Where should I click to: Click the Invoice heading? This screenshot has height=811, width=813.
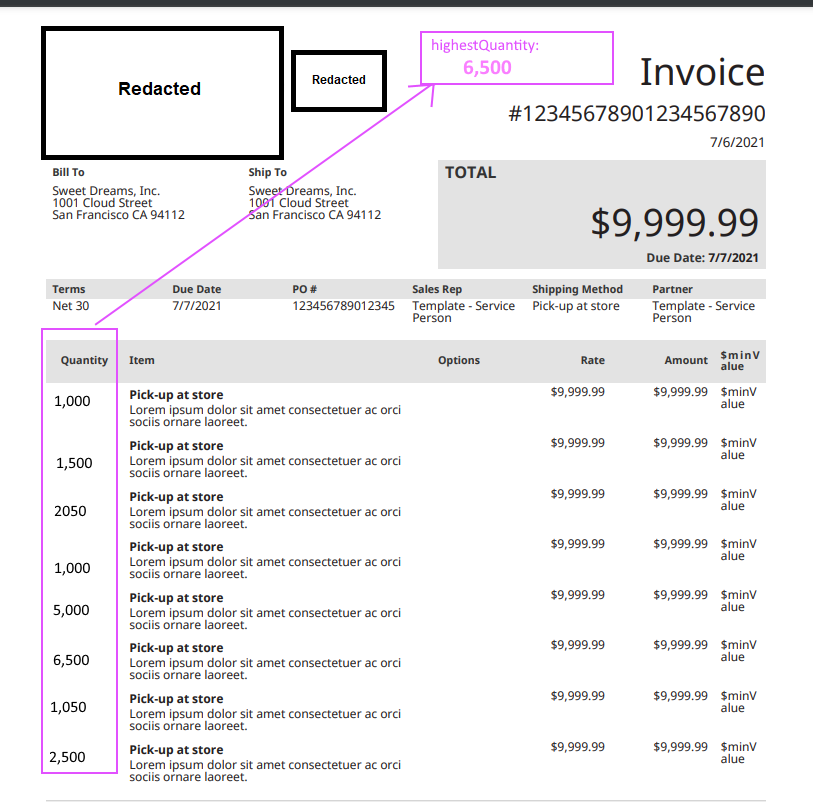(x=702, y=72)
